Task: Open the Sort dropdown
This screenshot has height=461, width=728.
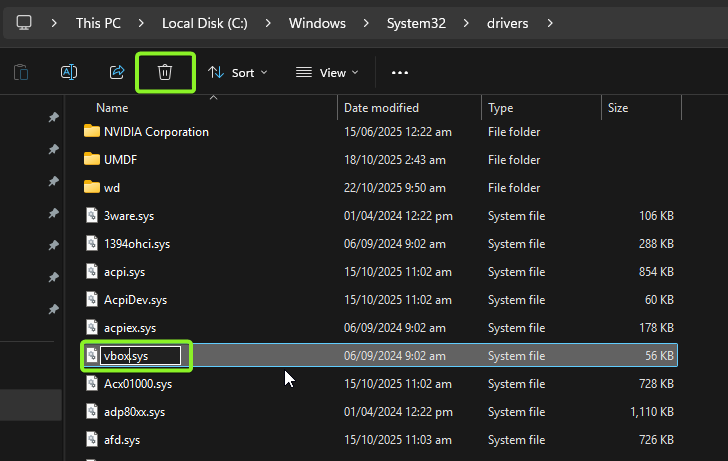Action: (238, 72)
